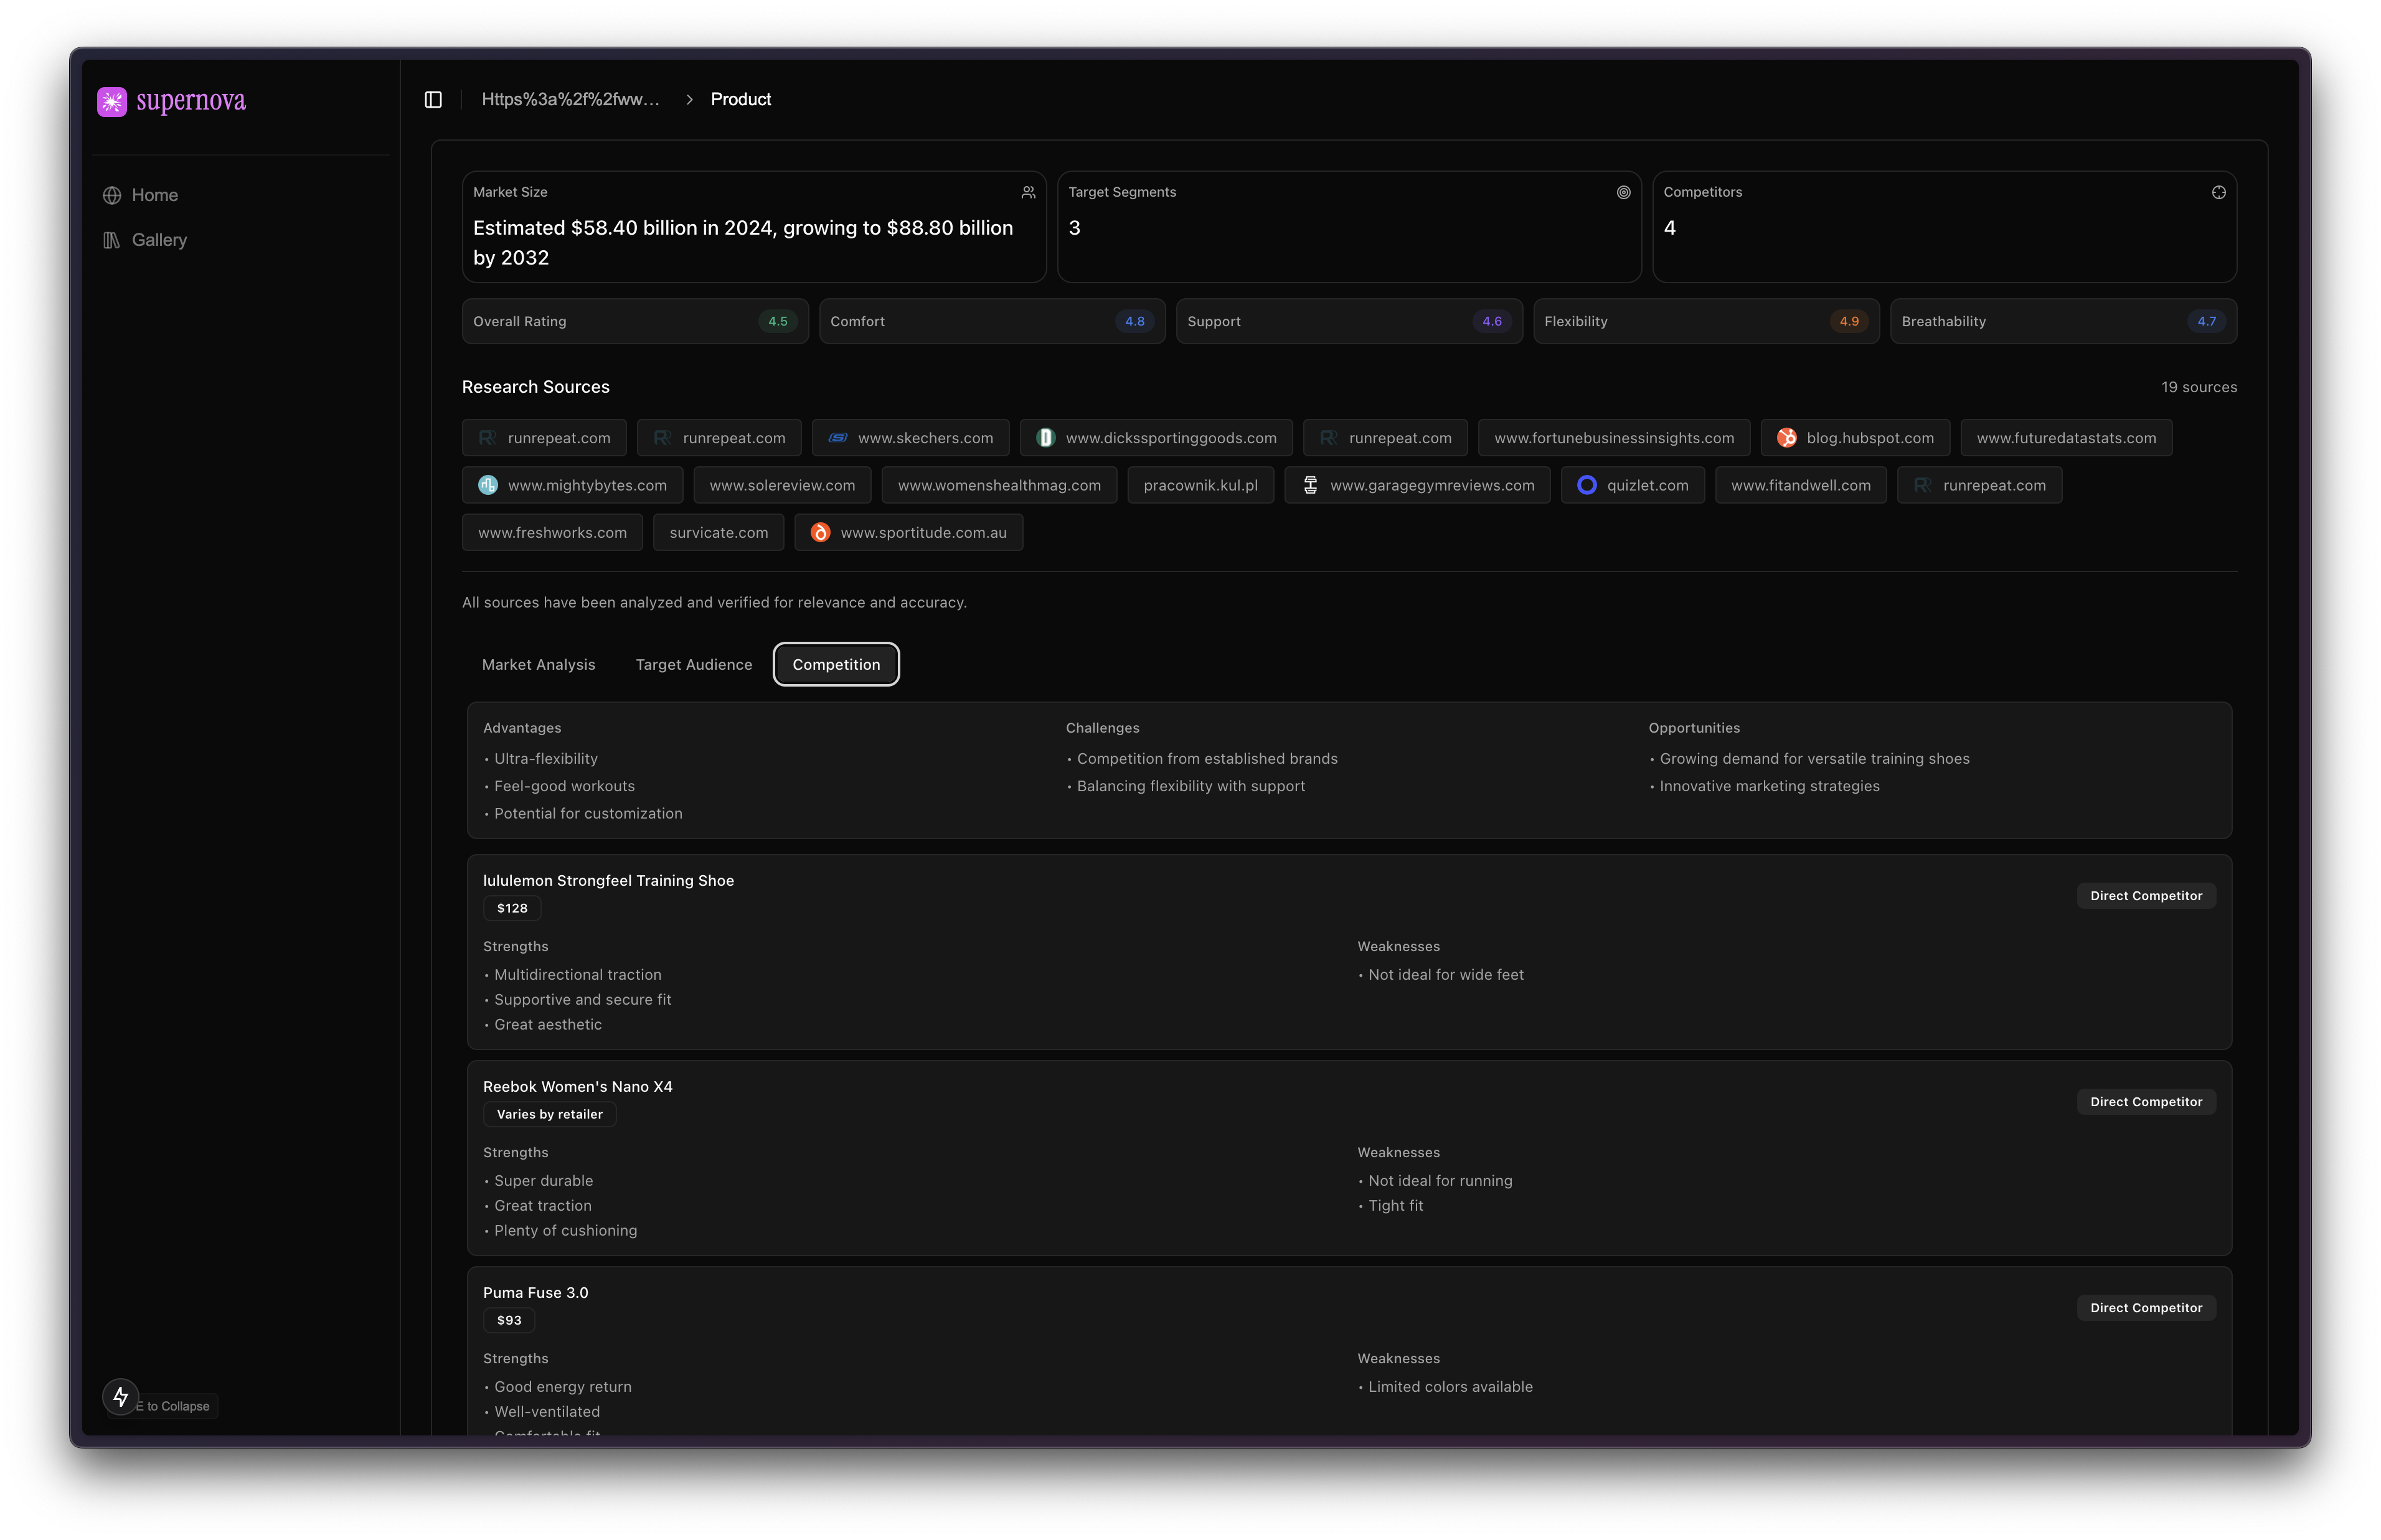This screenshot has width=2381, height=1540.
Task: Click the Reebok Varies by retailer tag
Action: point(549,1114)
